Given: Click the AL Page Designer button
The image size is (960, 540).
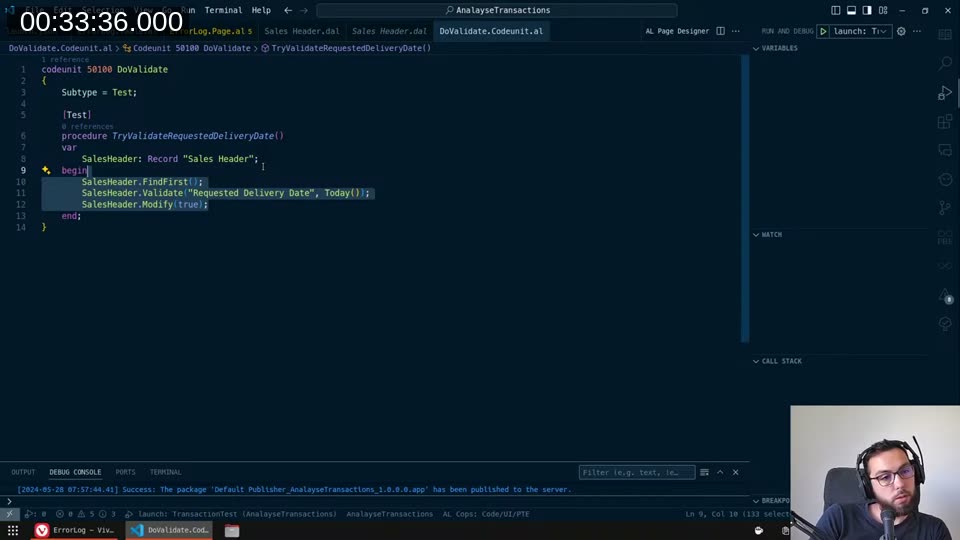Looking at the screenshot, I should tap(677, 31).
